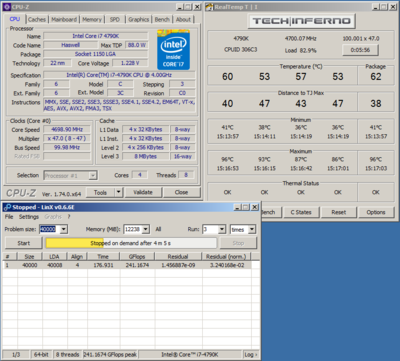Click the TechInferno logo banner
Screen dimensions: 400x361
pos(302,21)
